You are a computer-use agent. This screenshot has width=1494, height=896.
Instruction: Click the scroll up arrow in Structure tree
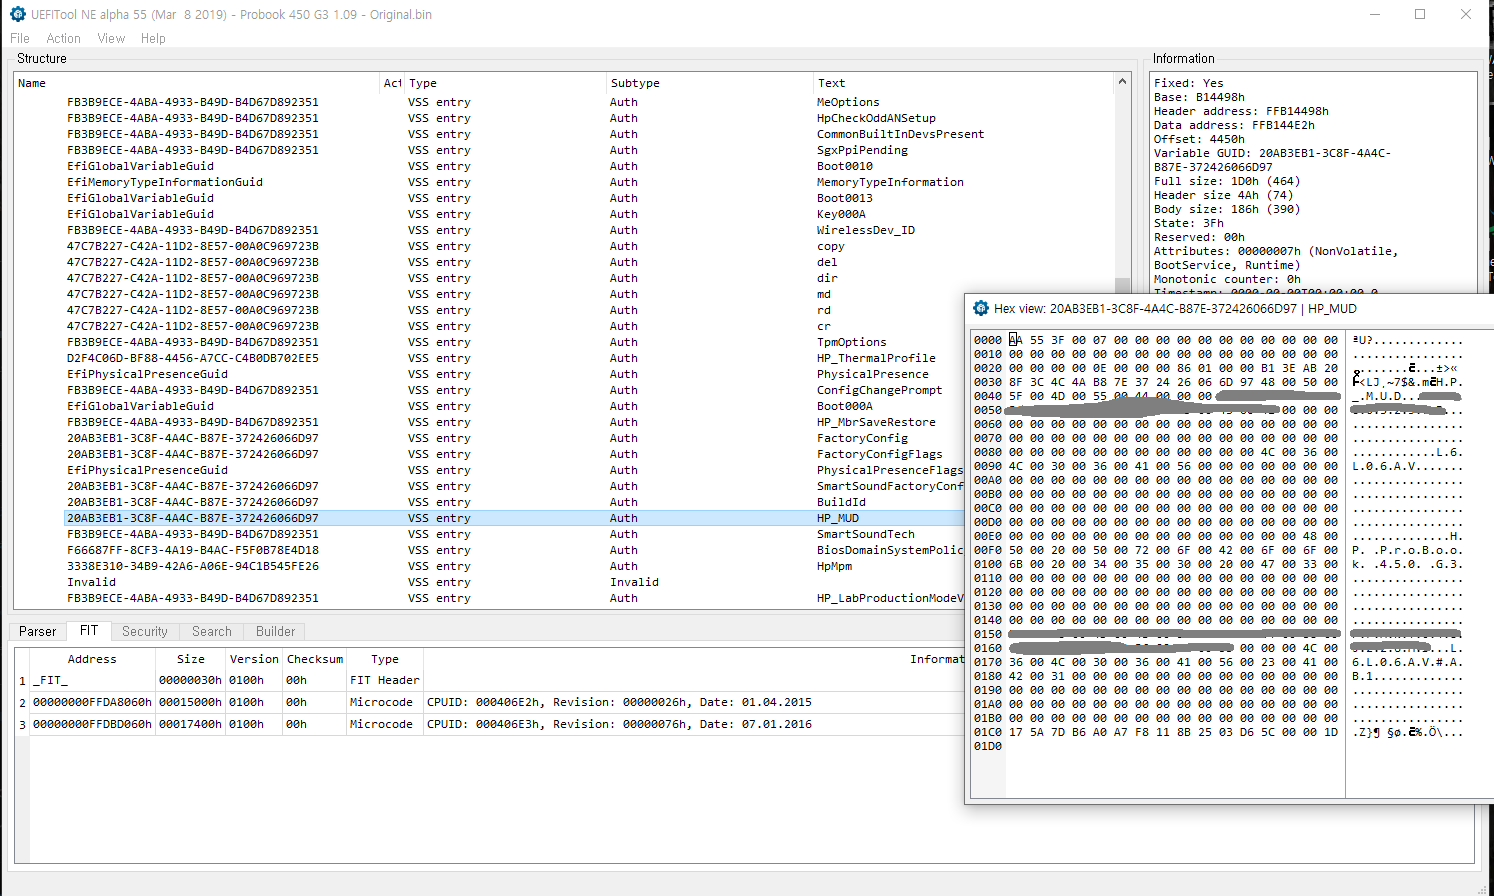click(1122, 82)
